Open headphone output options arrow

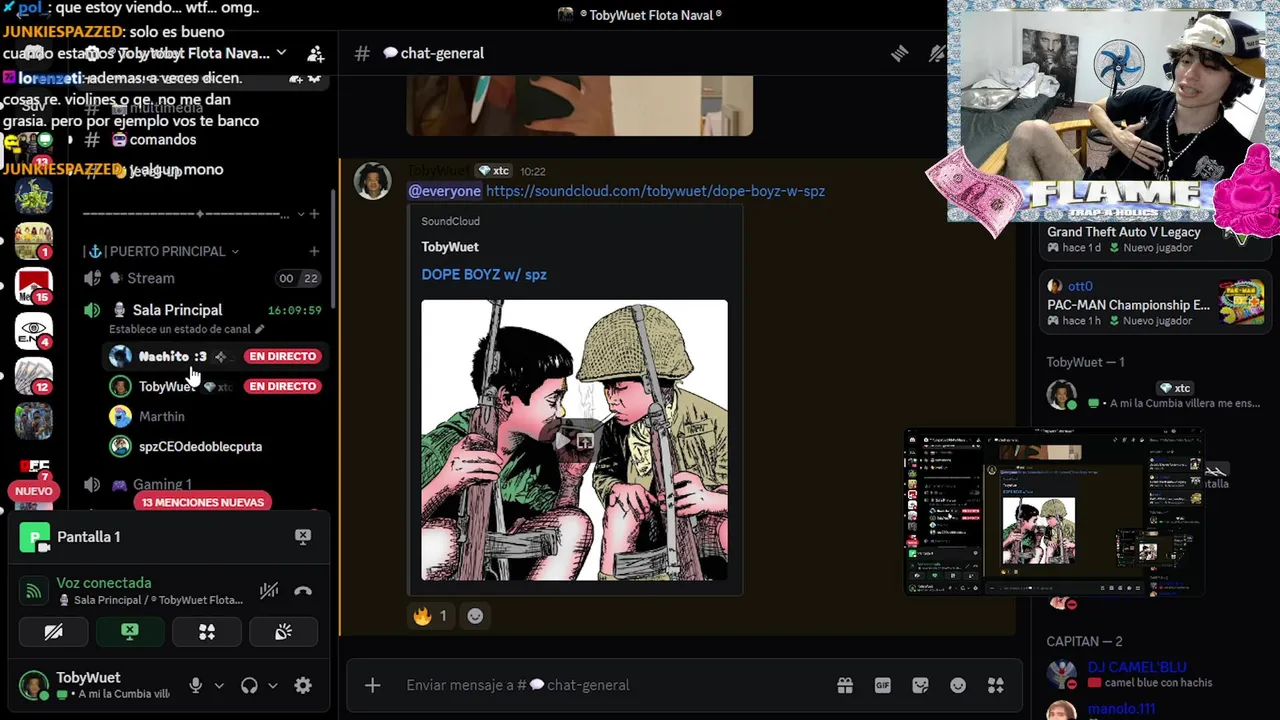(x=272, y=685)
